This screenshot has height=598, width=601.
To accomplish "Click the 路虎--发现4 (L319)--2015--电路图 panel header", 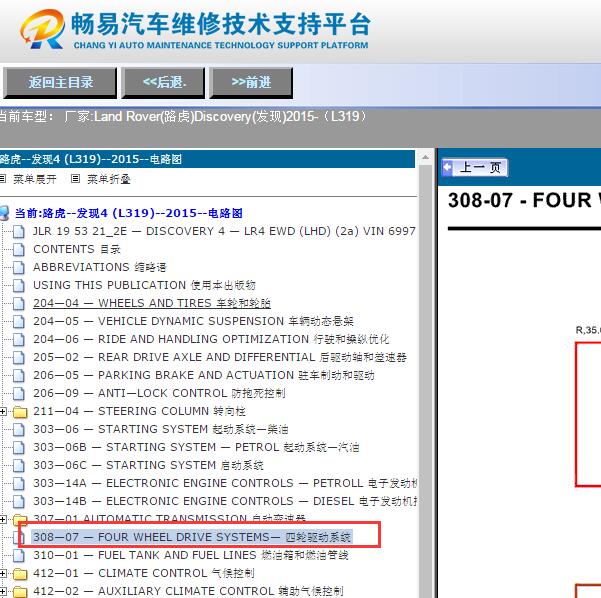I will point(207,159).
